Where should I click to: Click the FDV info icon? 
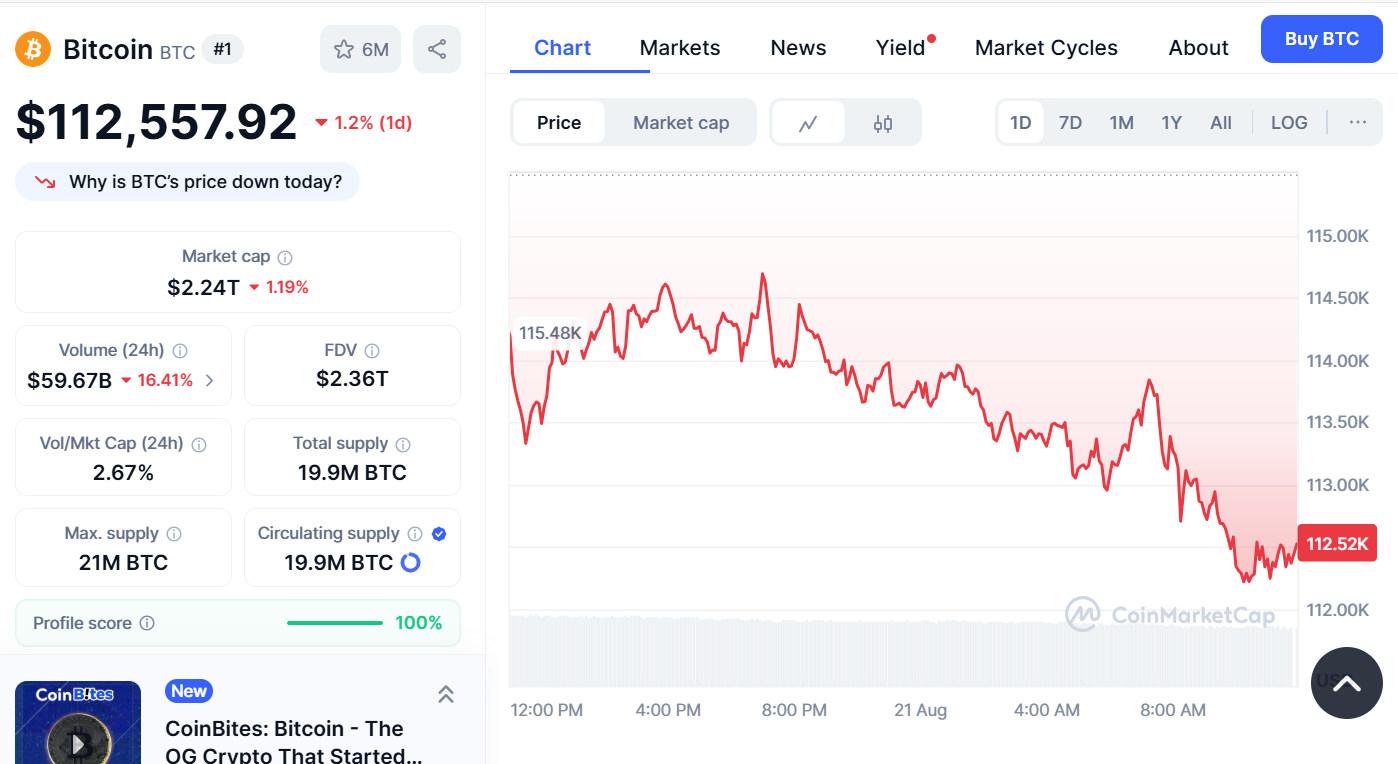(372, 351)
